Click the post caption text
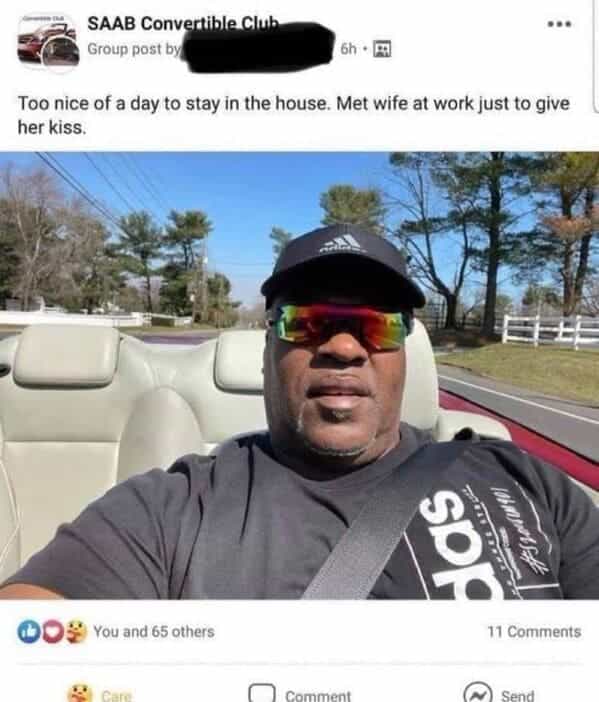599x702 pixels. pos(294,115)
